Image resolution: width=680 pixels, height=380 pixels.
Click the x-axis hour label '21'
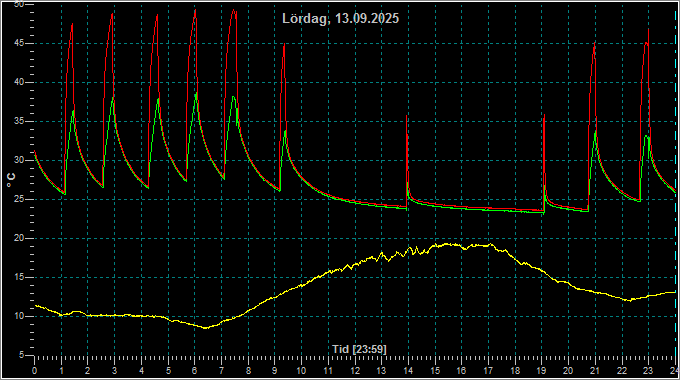click(x=595, y=371)
